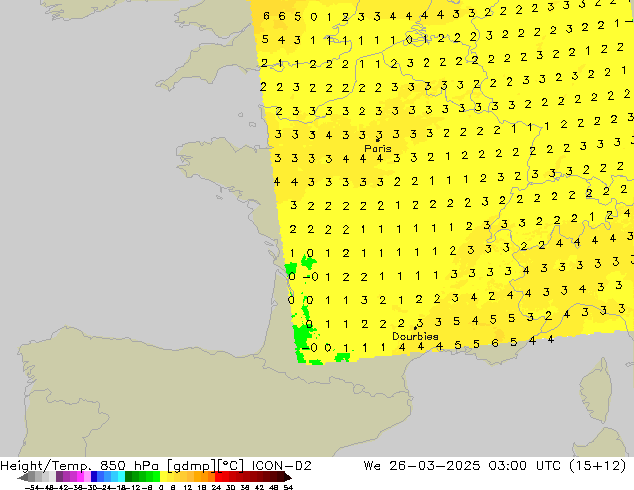The width and height of the screenshot is (634, 490).
Task: Click the 54 label on the legend scale
Action: point(288,487)
